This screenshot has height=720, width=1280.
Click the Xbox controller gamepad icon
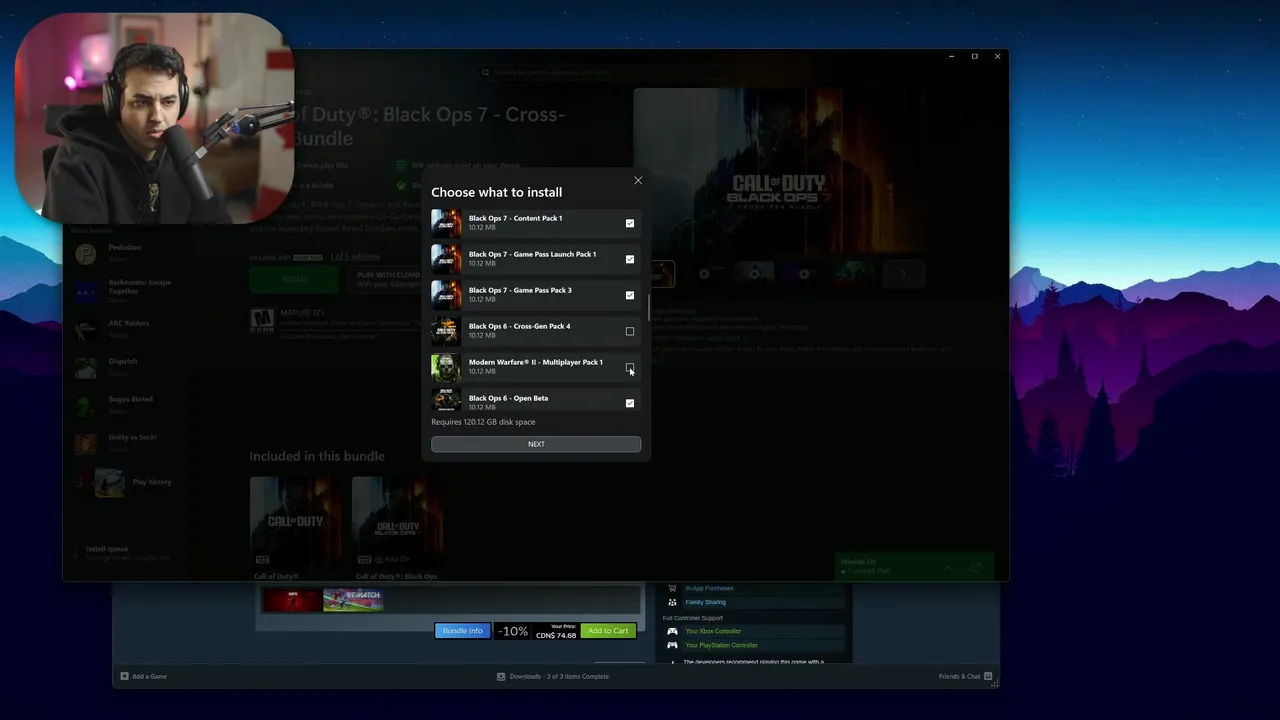(x=672, y=631)
